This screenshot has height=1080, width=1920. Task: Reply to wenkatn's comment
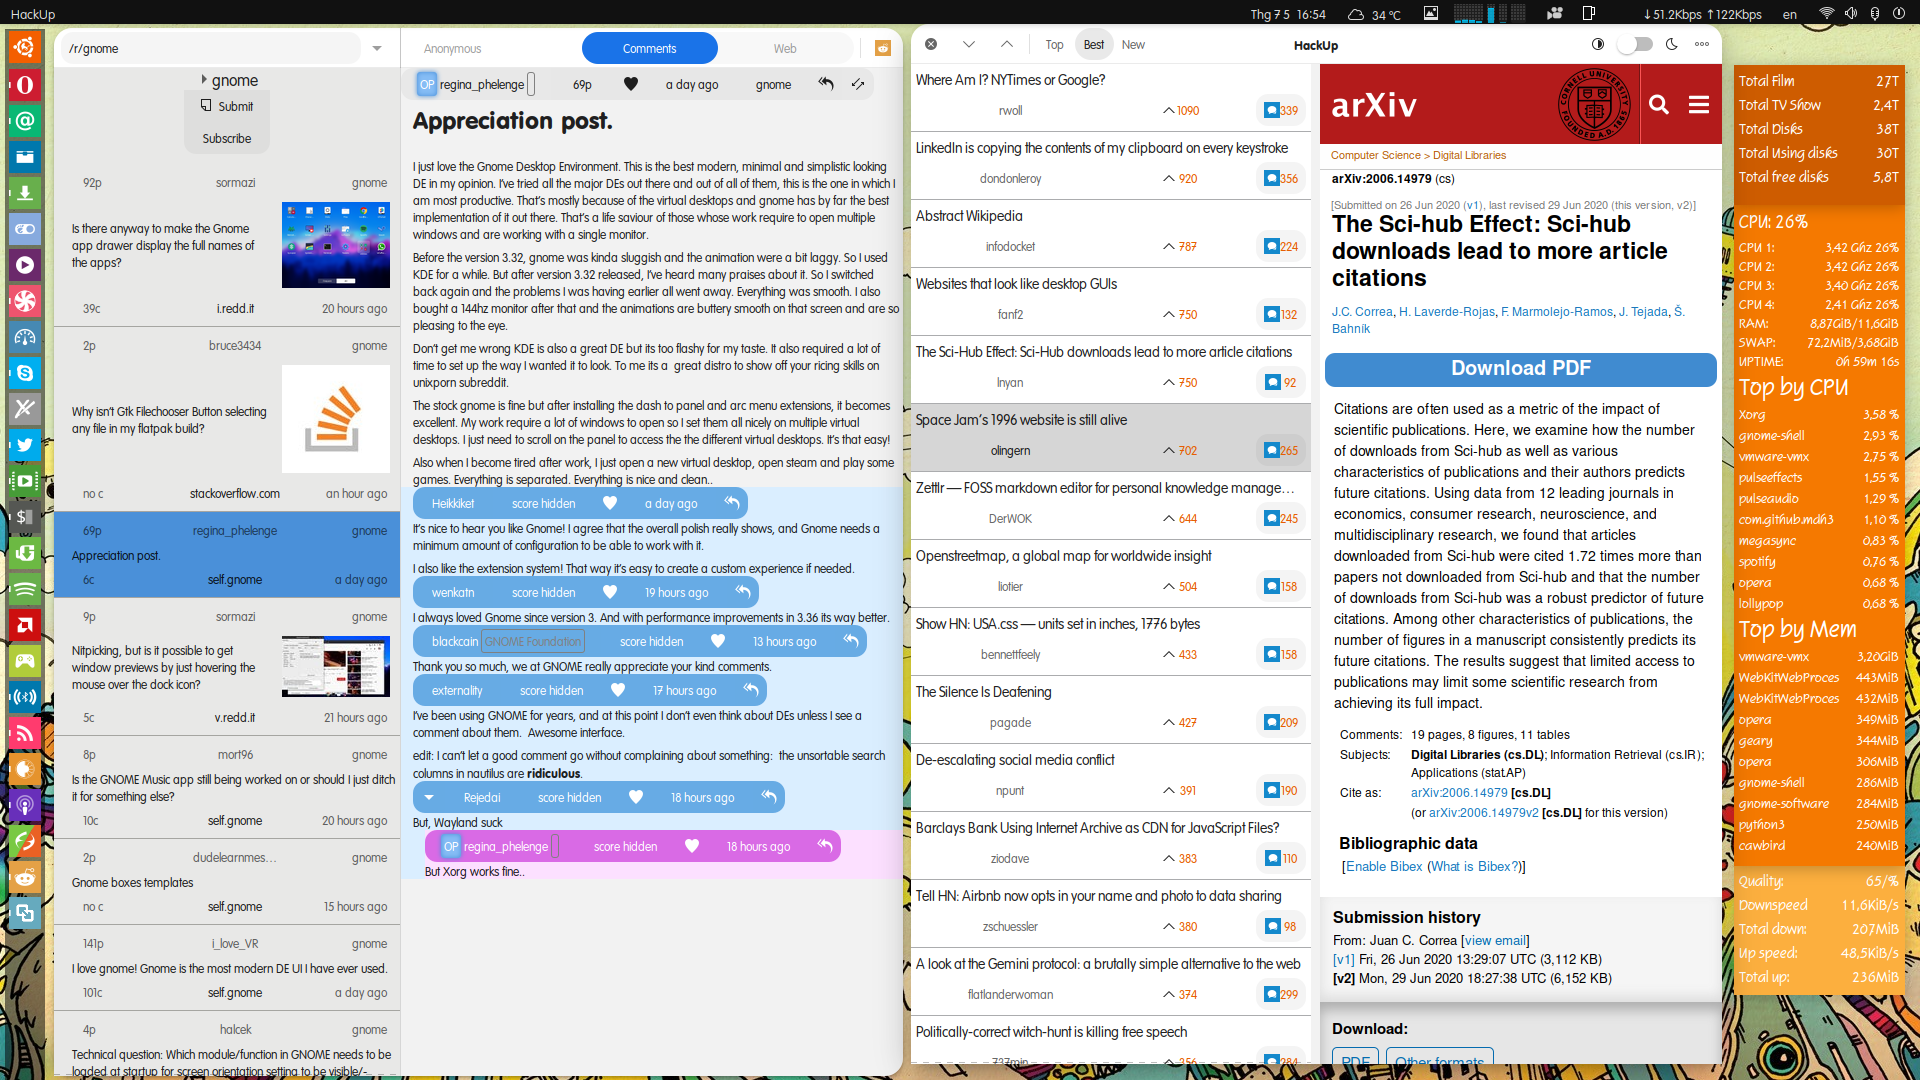pyautogui.click(x=743, y=592)
